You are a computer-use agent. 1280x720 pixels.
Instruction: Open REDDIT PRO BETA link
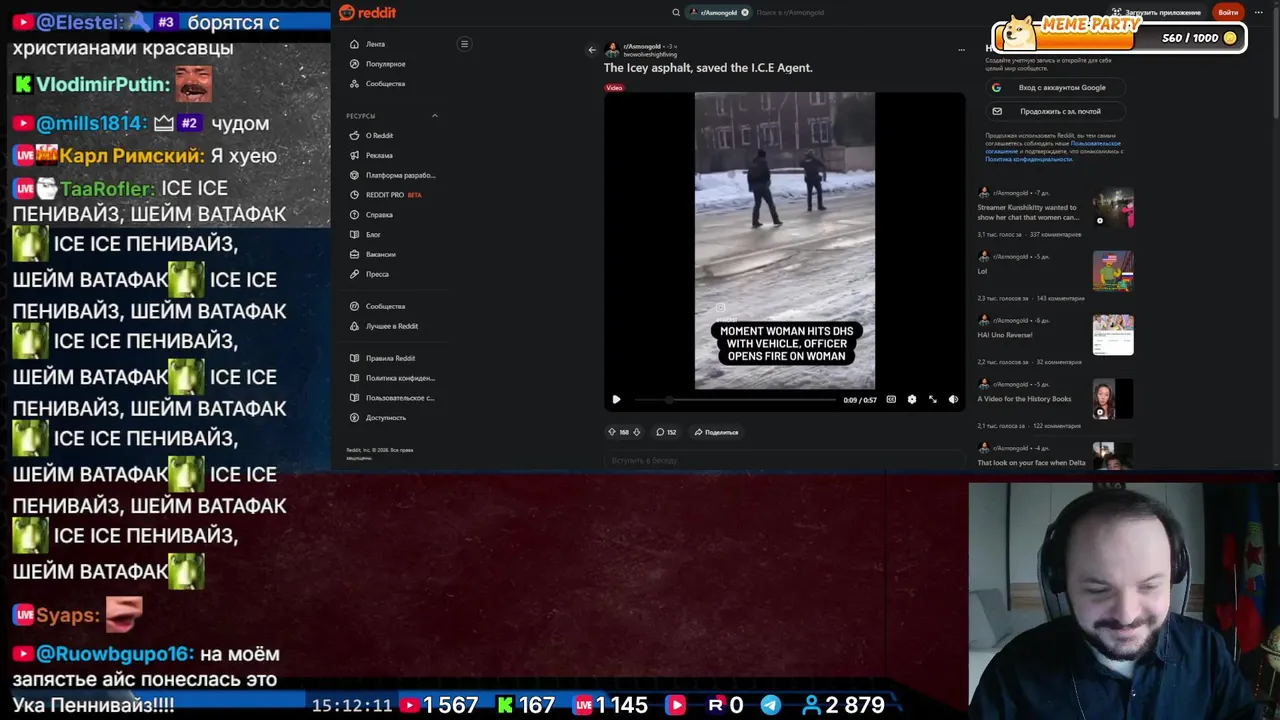point(393,195)
